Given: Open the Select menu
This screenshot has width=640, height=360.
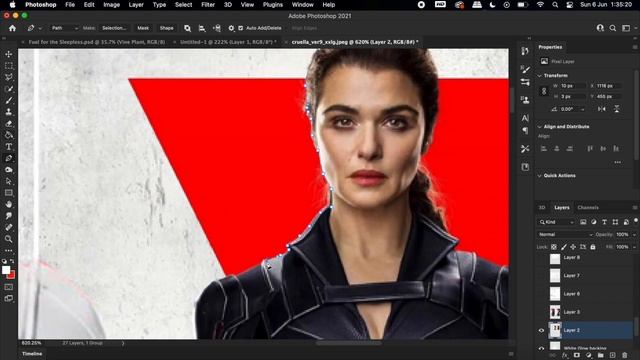Looking at the screenshot, I should 183,5.
